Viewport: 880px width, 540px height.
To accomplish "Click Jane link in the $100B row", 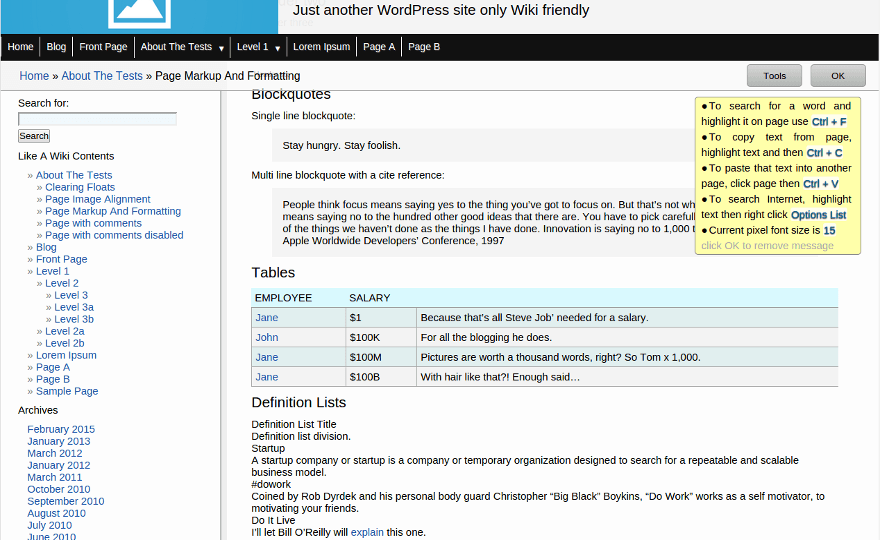I will (x=267, y=377).
